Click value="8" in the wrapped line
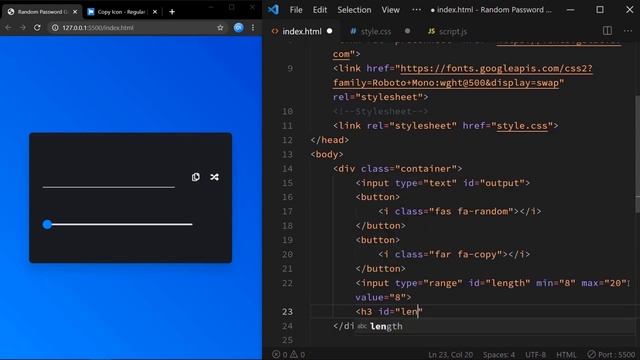Screen dimensions: 640x360 380,297
